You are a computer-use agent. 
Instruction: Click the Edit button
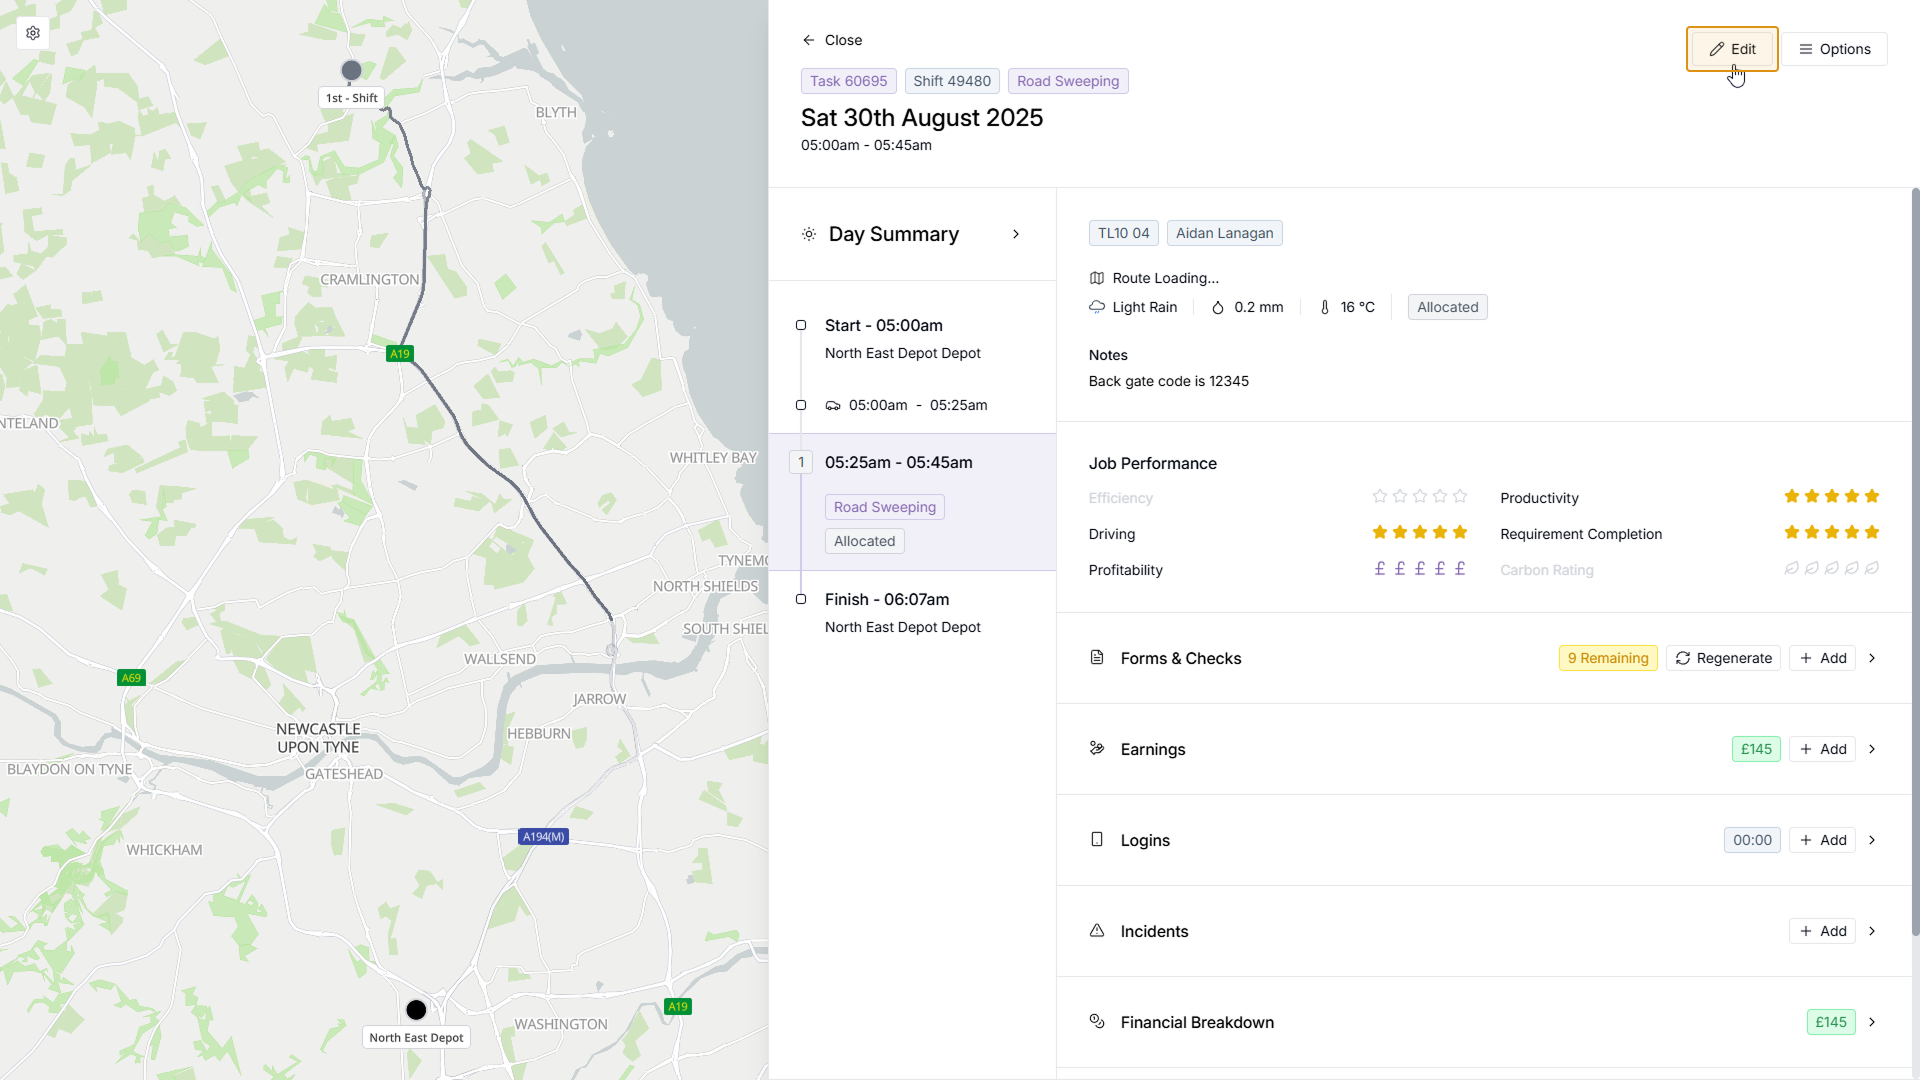[1732, 49]
